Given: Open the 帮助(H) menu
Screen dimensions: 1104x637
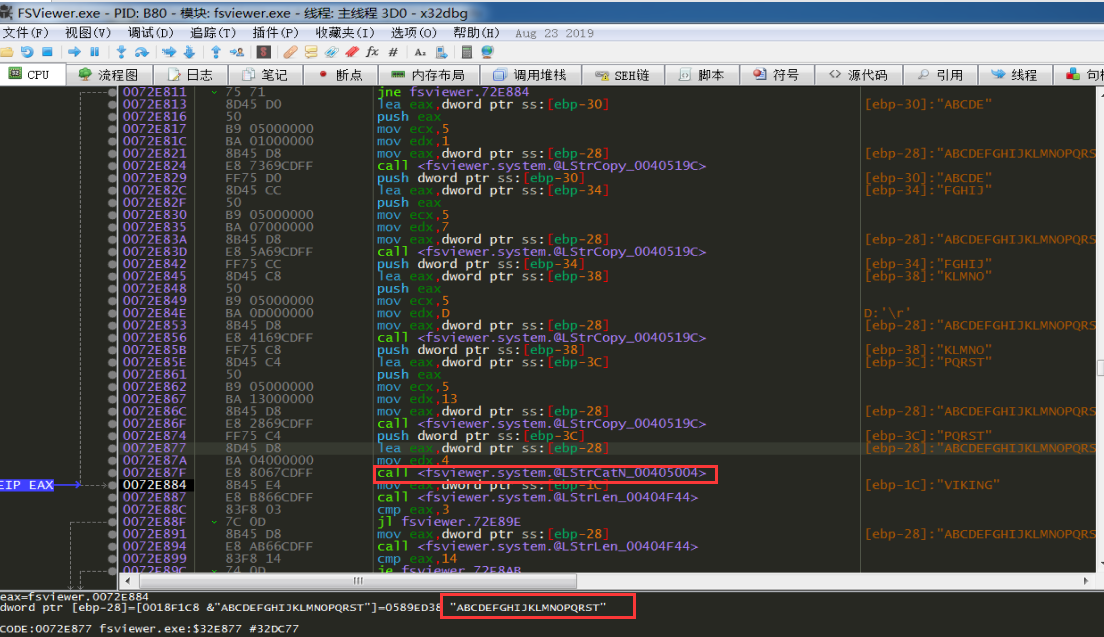Looking at the screenshot, I should click(476, 32).
